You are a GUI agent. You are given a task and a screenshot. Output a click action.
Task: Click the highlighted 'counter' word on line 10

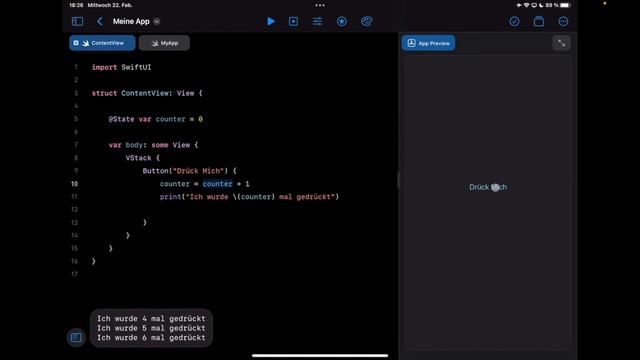[217, 184]
